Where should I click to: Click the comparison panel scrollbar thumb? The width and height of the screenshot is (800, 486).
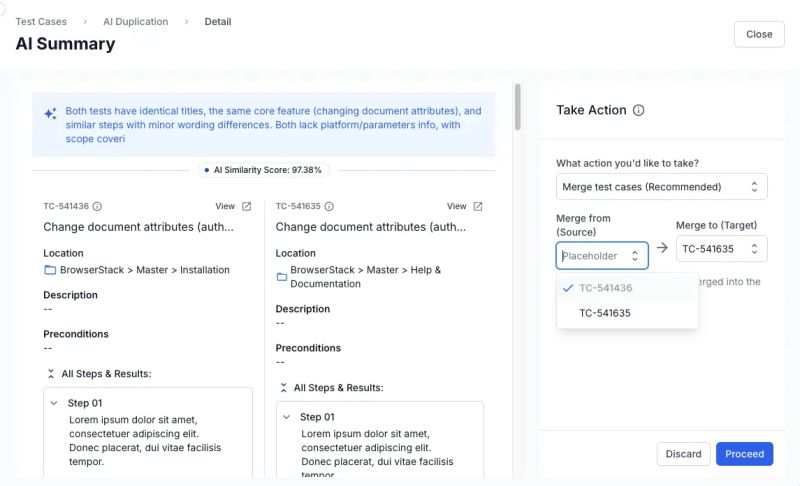coord(517,107)
